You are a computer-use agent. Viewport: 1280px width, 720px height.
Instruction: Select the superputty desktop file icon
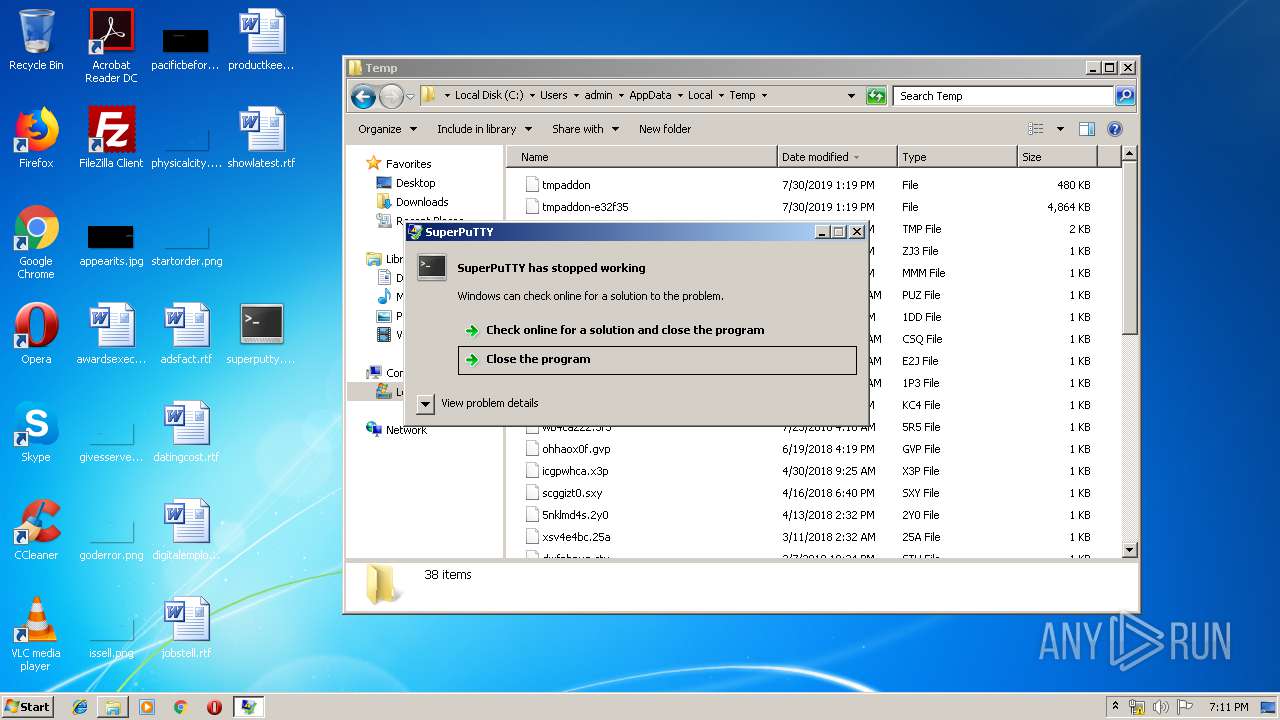[261, 333]
